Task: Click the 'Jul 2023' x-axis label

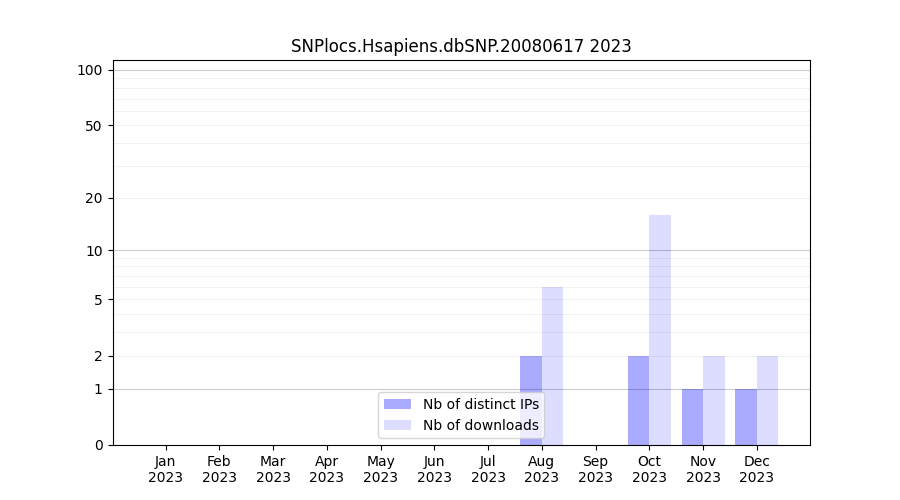Action: pos(488,469)
